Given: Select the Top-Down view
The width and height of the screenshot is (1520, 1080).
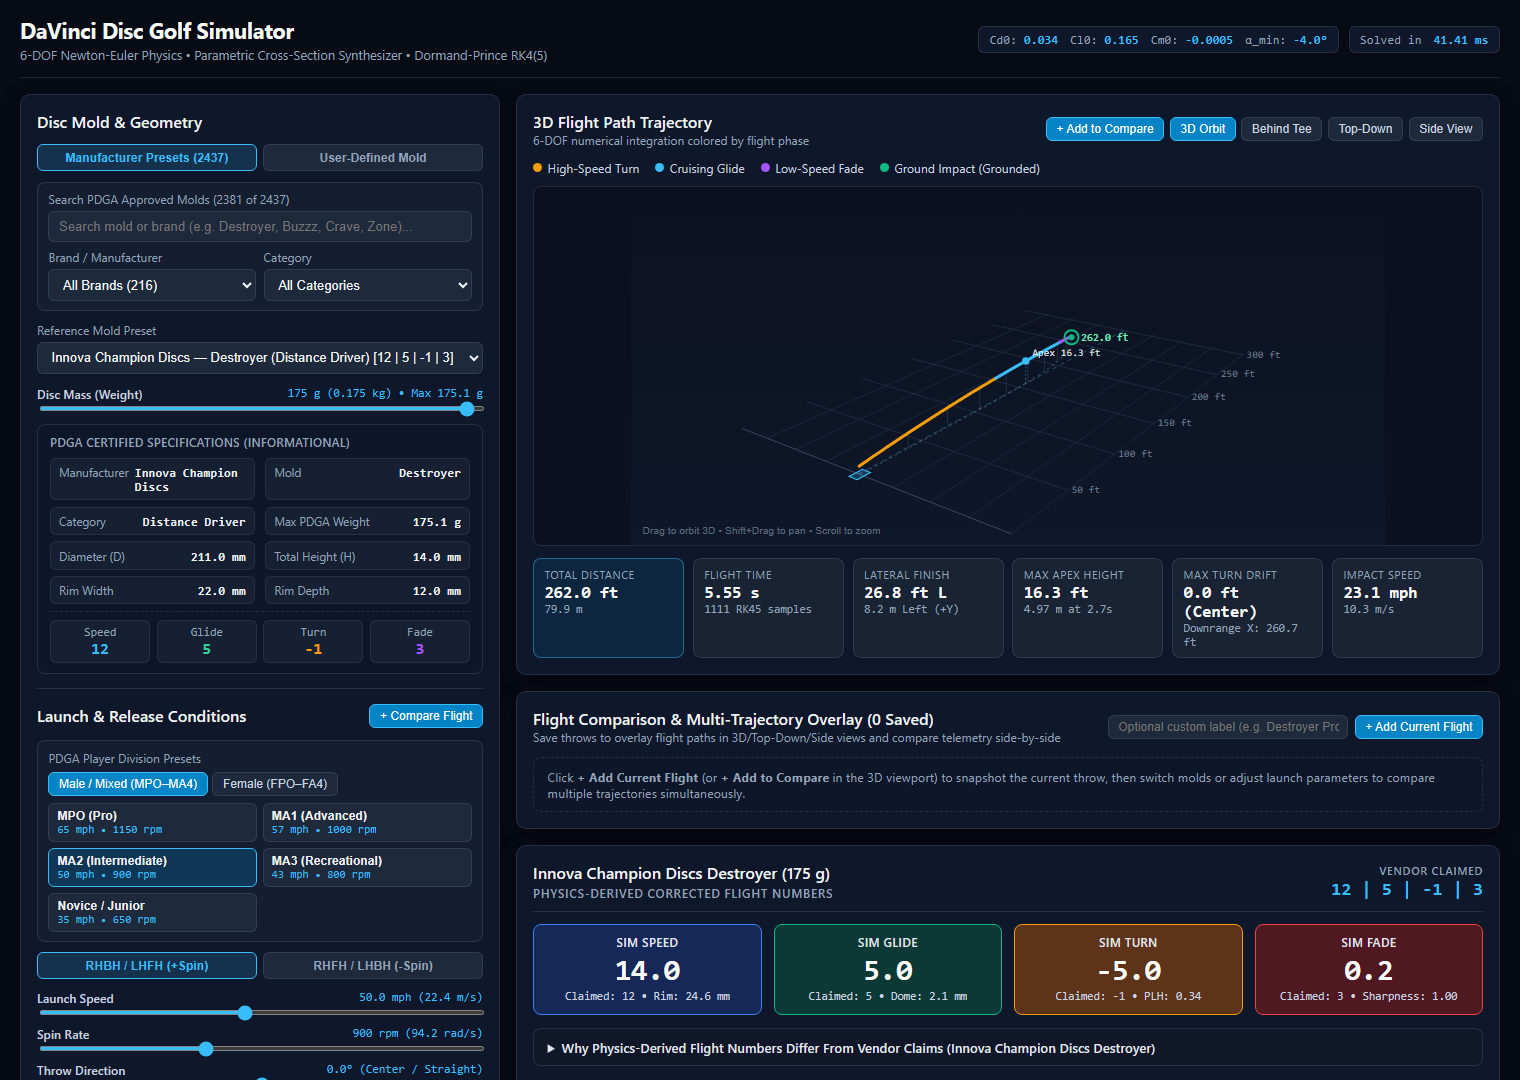Looking at the screenshot, I should [1365, 129].
